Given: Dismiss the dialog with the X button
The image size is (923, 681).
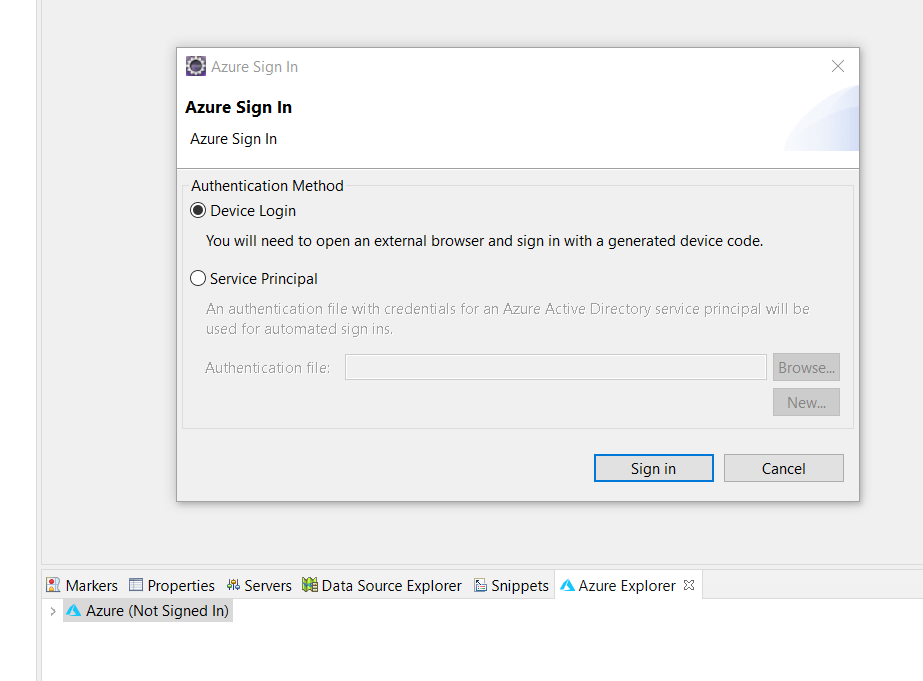Looking at the screenshot, I should point(837,66).
